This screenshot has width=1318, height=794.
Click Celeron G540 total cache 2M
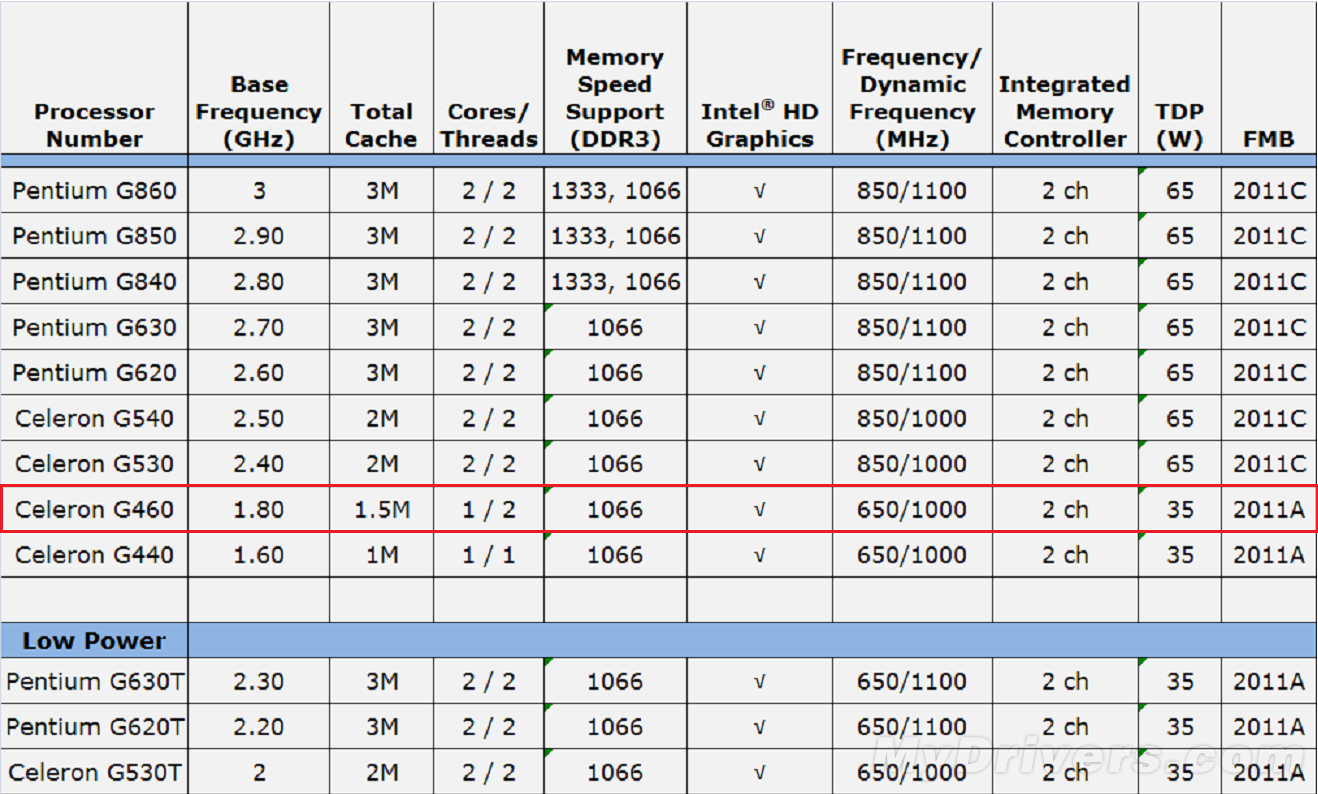pos(381,418)
